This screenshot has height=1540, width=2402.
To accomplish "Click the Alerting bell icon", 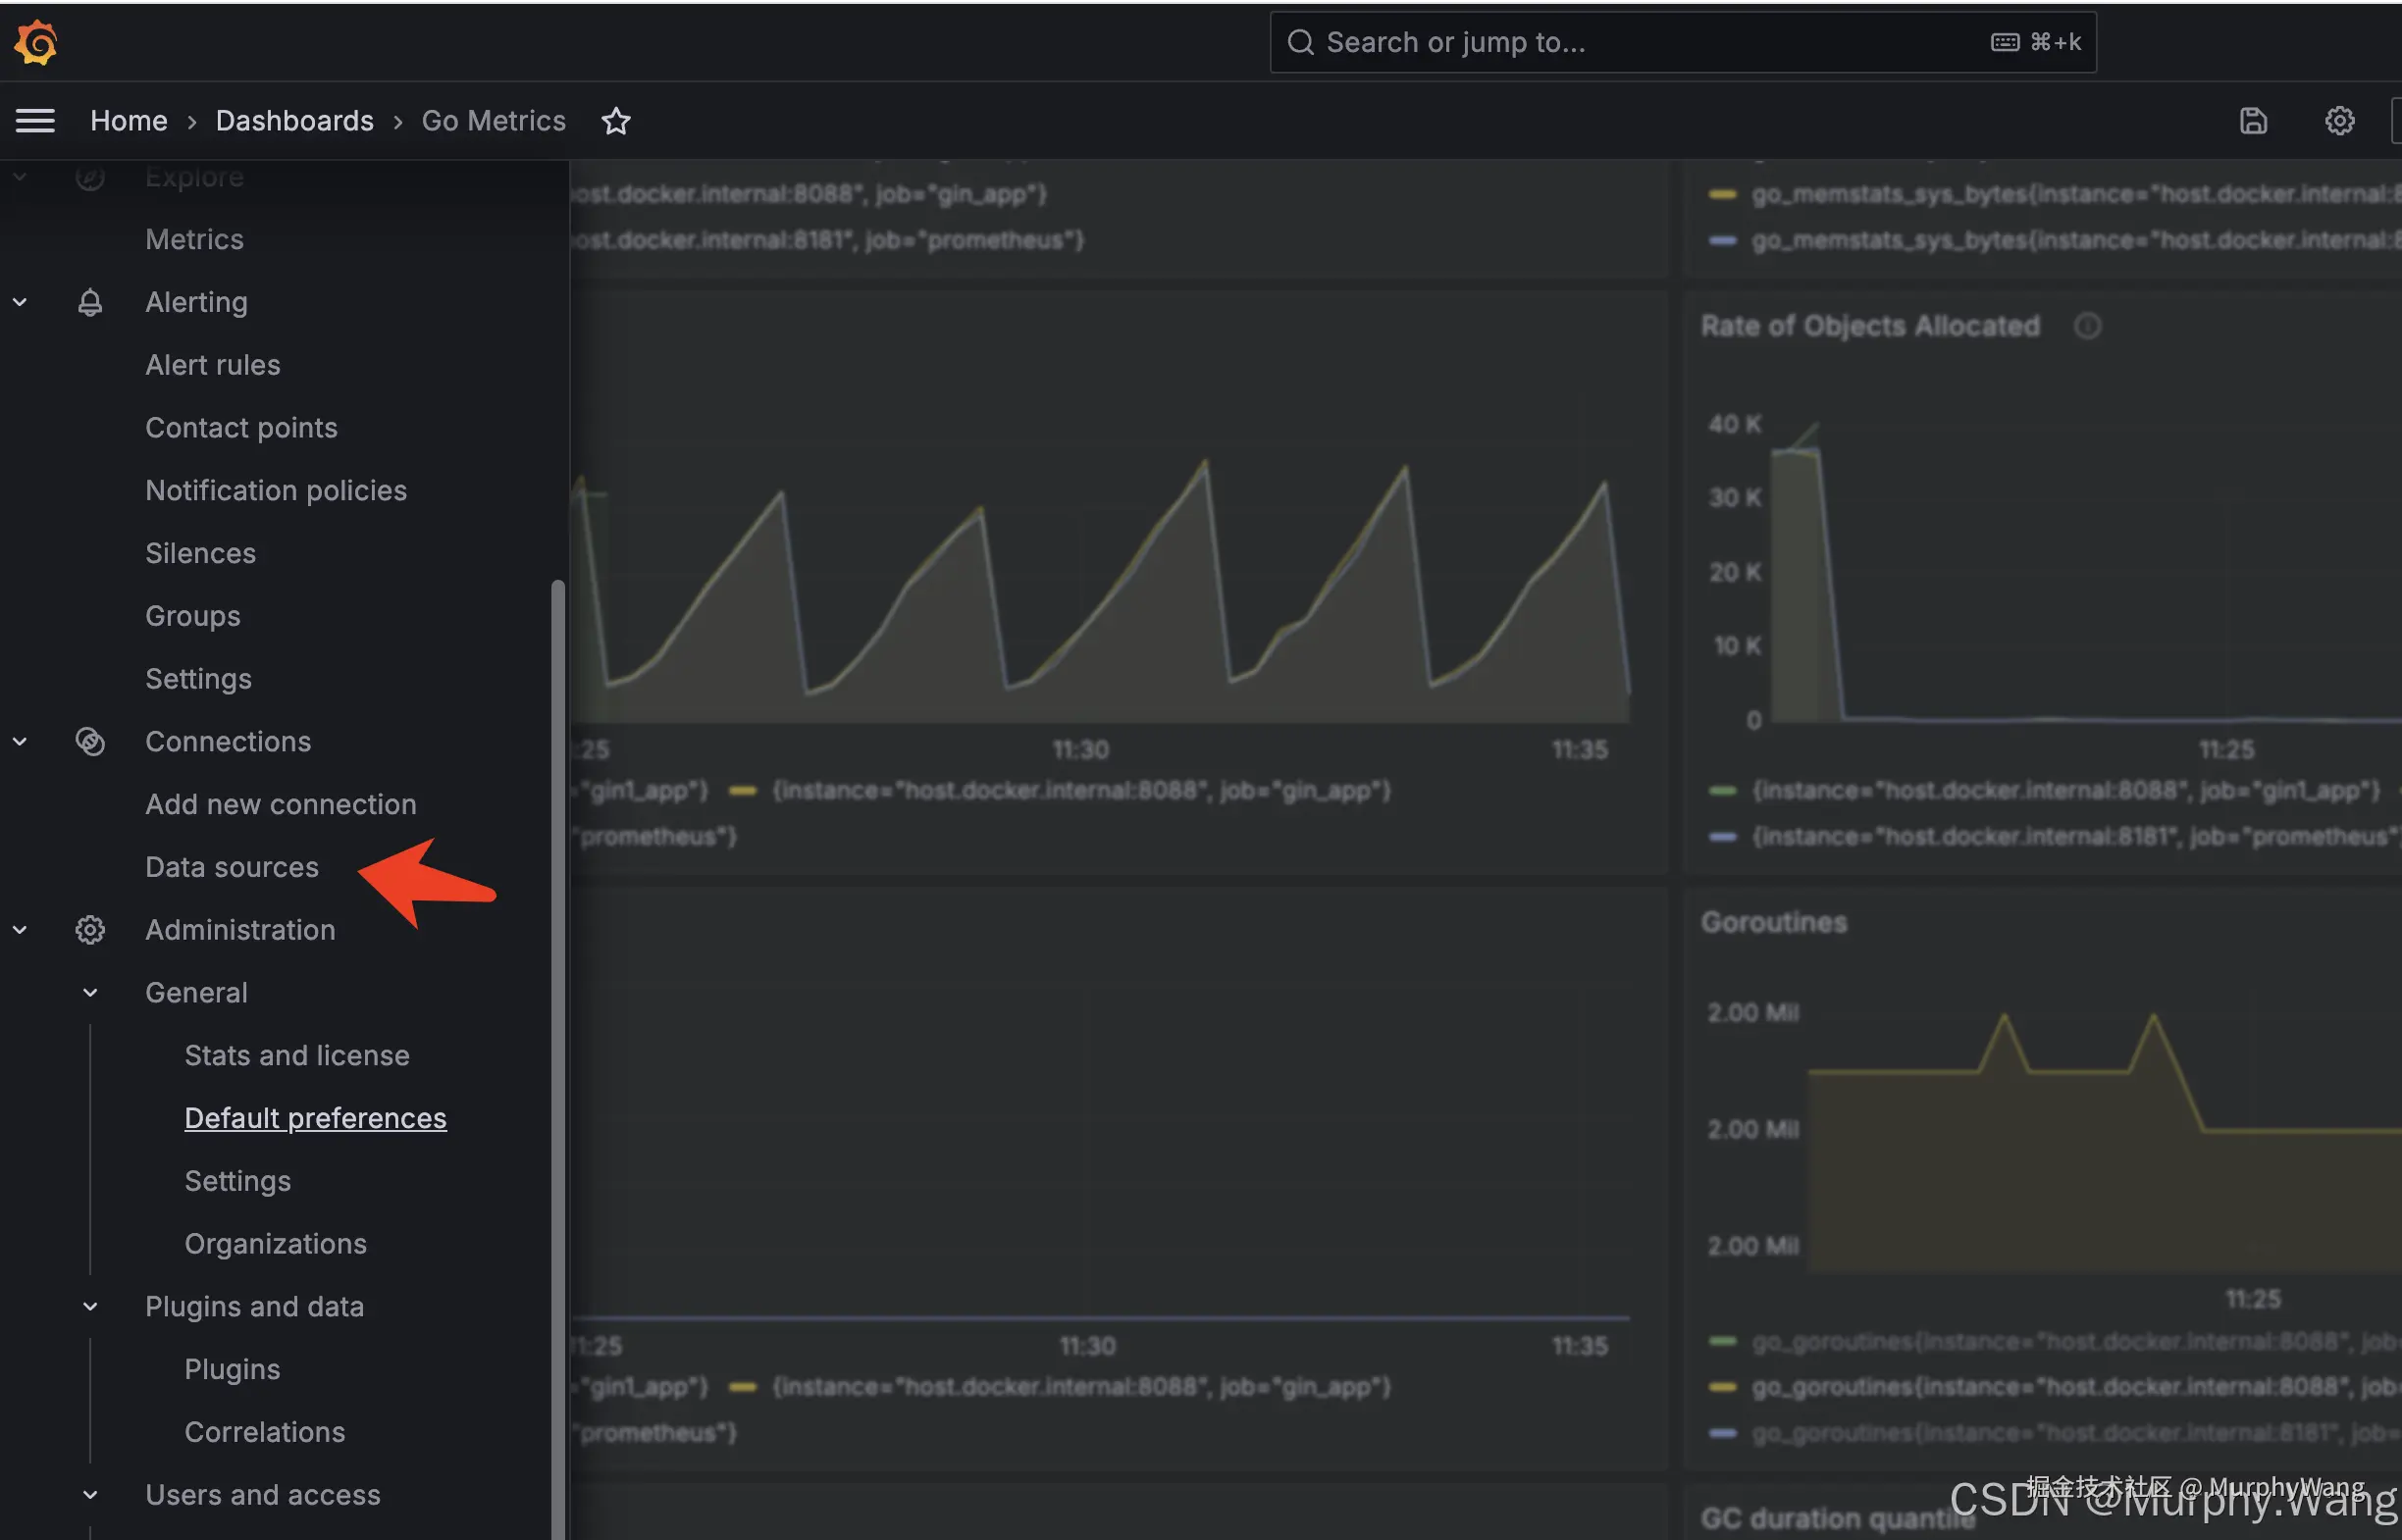I will pyautogui.click(x=90, y=302).
